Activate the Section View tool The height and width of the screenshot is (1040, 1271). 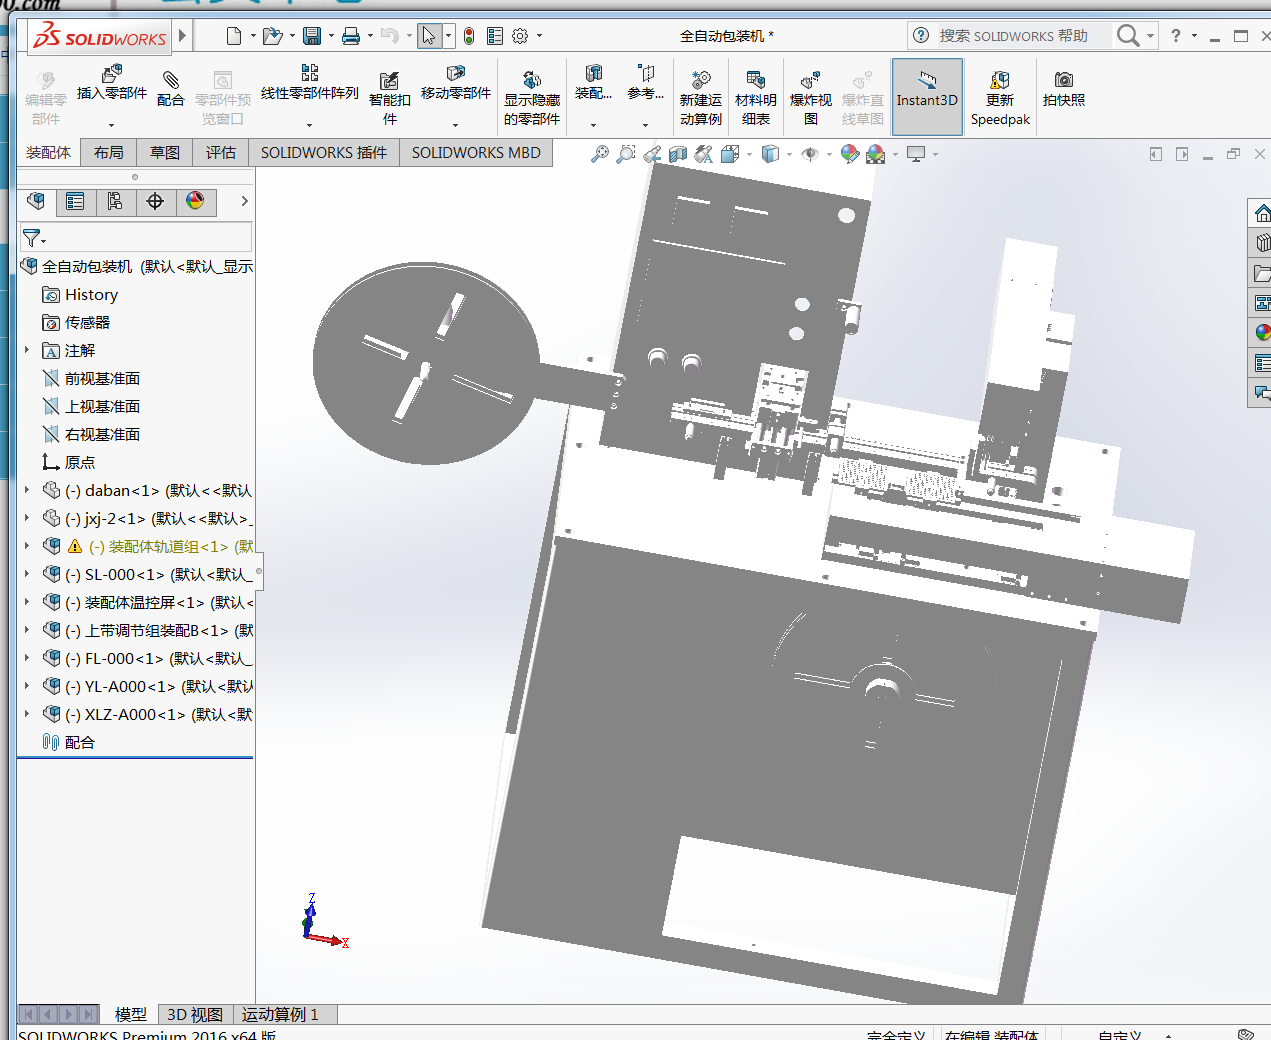coord(677,153)
